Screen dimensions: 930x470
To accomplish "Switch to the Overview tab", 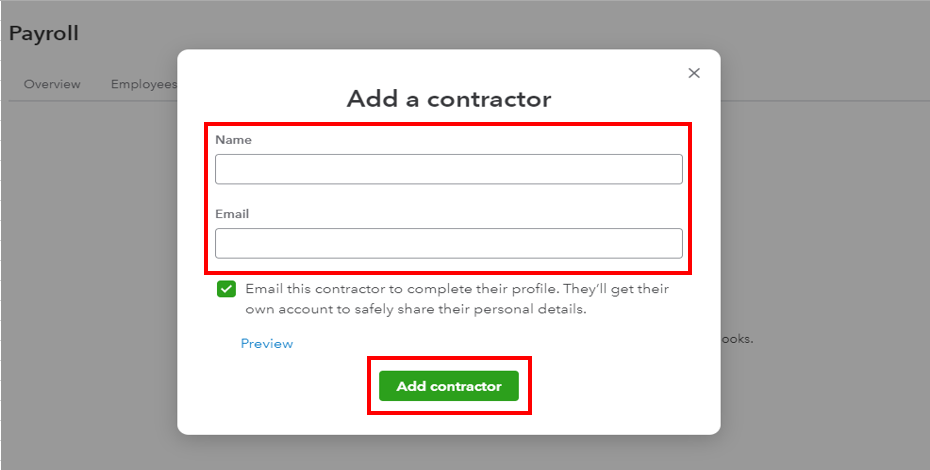I will click(52, 84).
